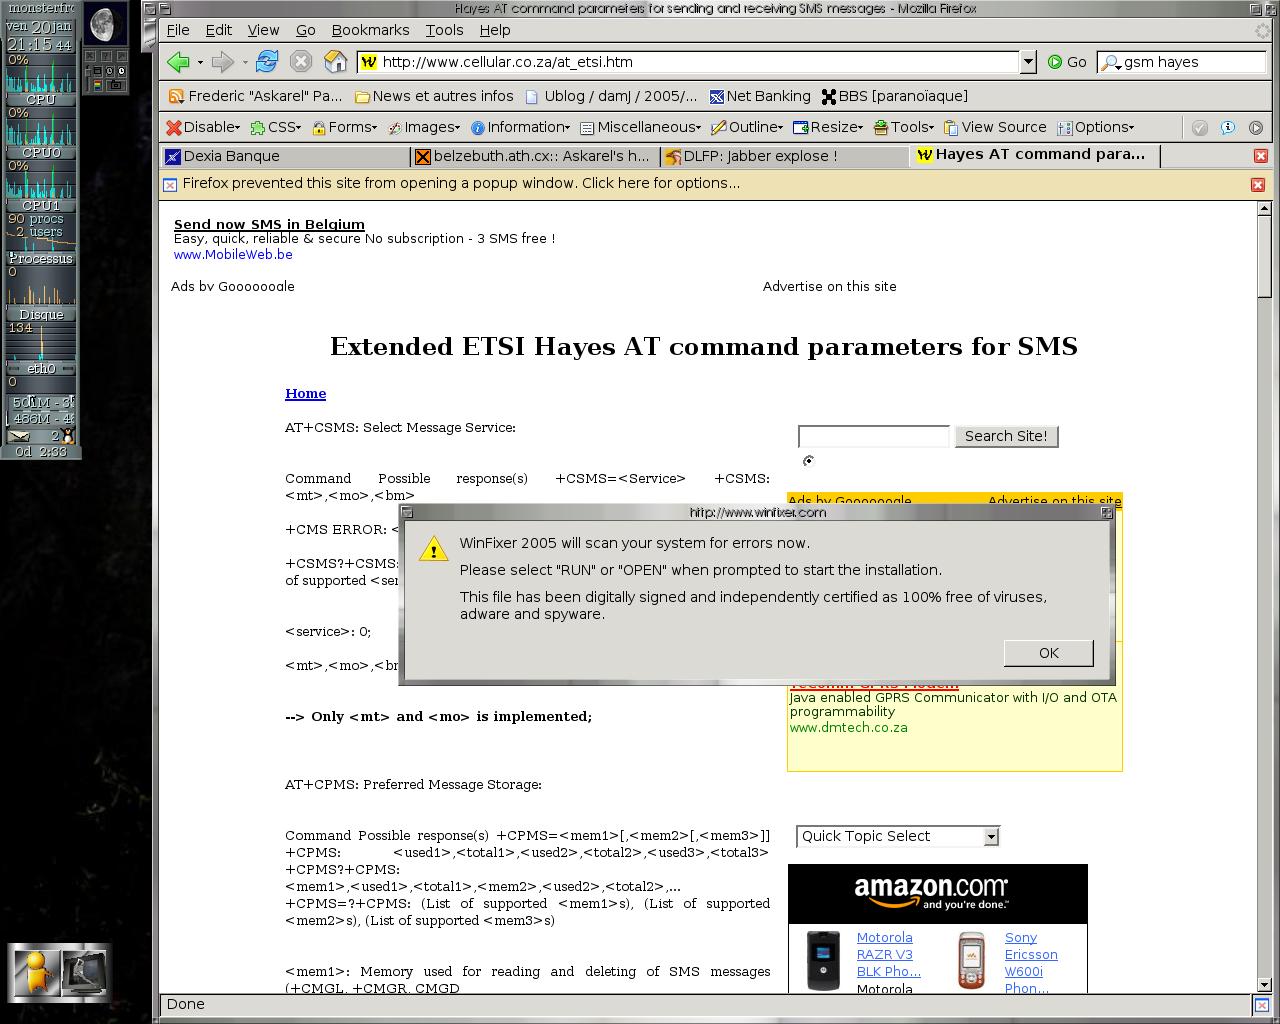
Task: Click the Home link on the page
Action: [305, 394]
